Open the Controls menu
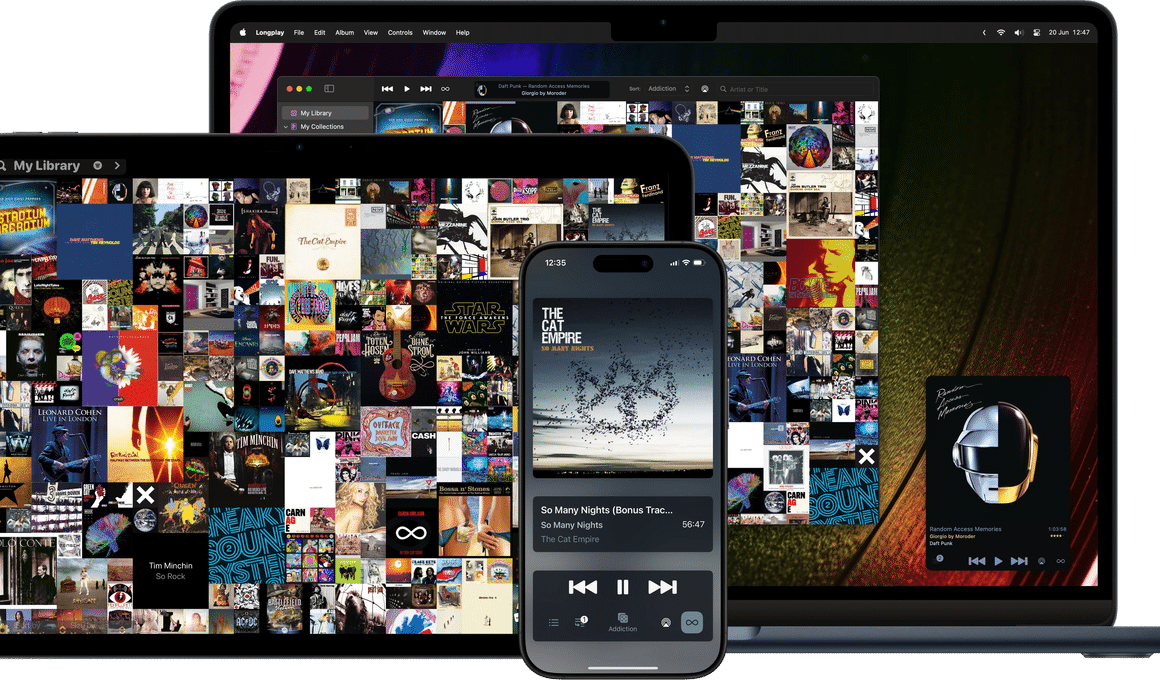The image size is (1160, 680). (400, 33)
